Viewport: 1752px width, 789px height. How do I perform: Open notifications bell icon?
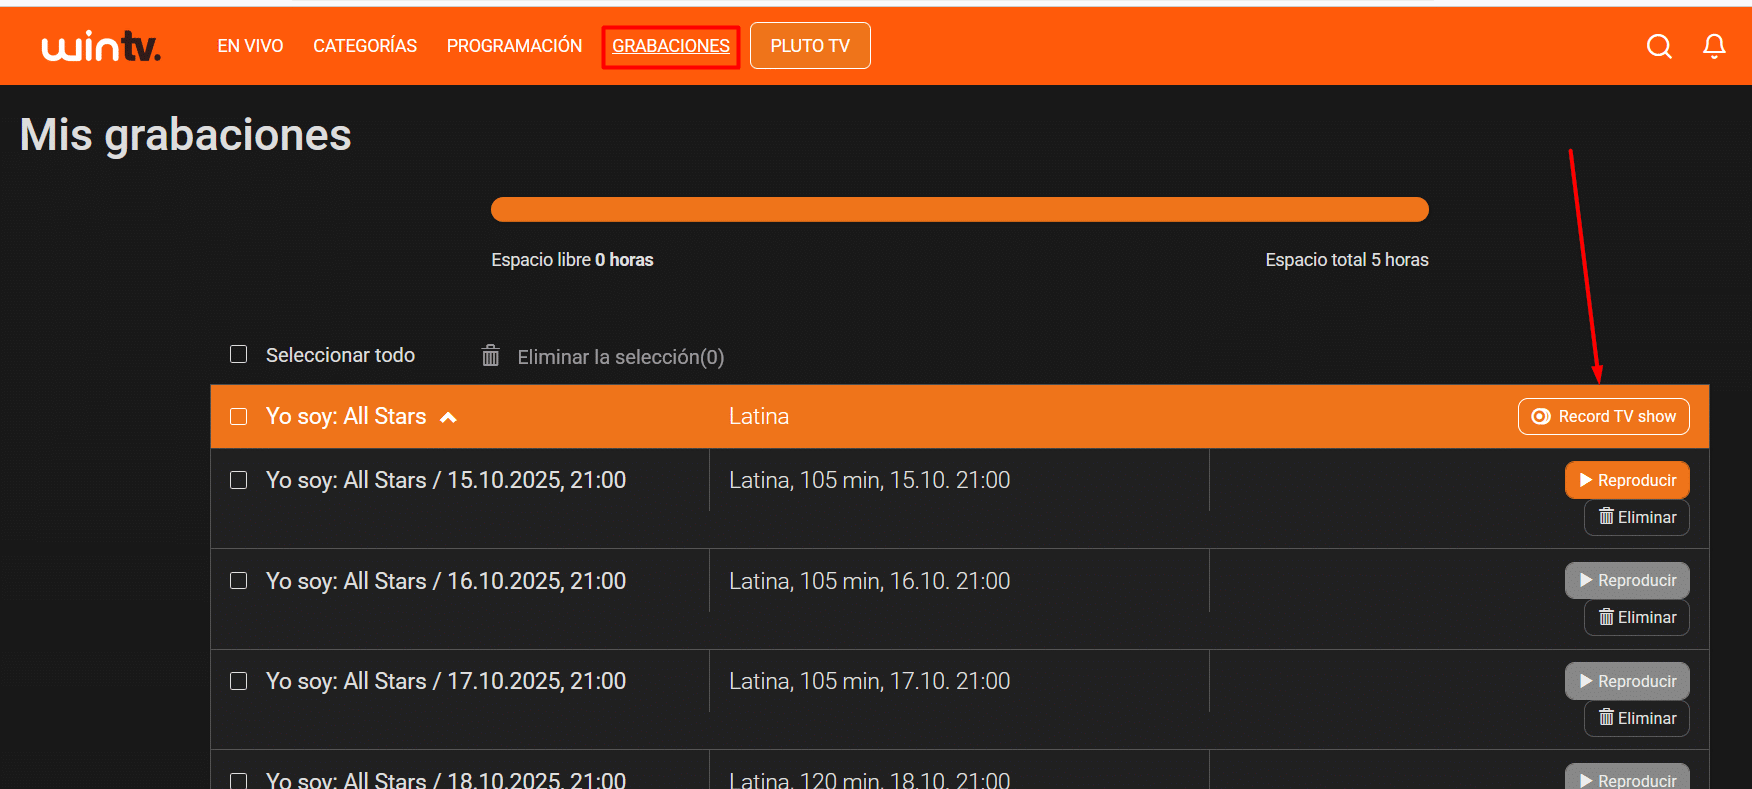pyautogui.click(x=1714, y=46)
